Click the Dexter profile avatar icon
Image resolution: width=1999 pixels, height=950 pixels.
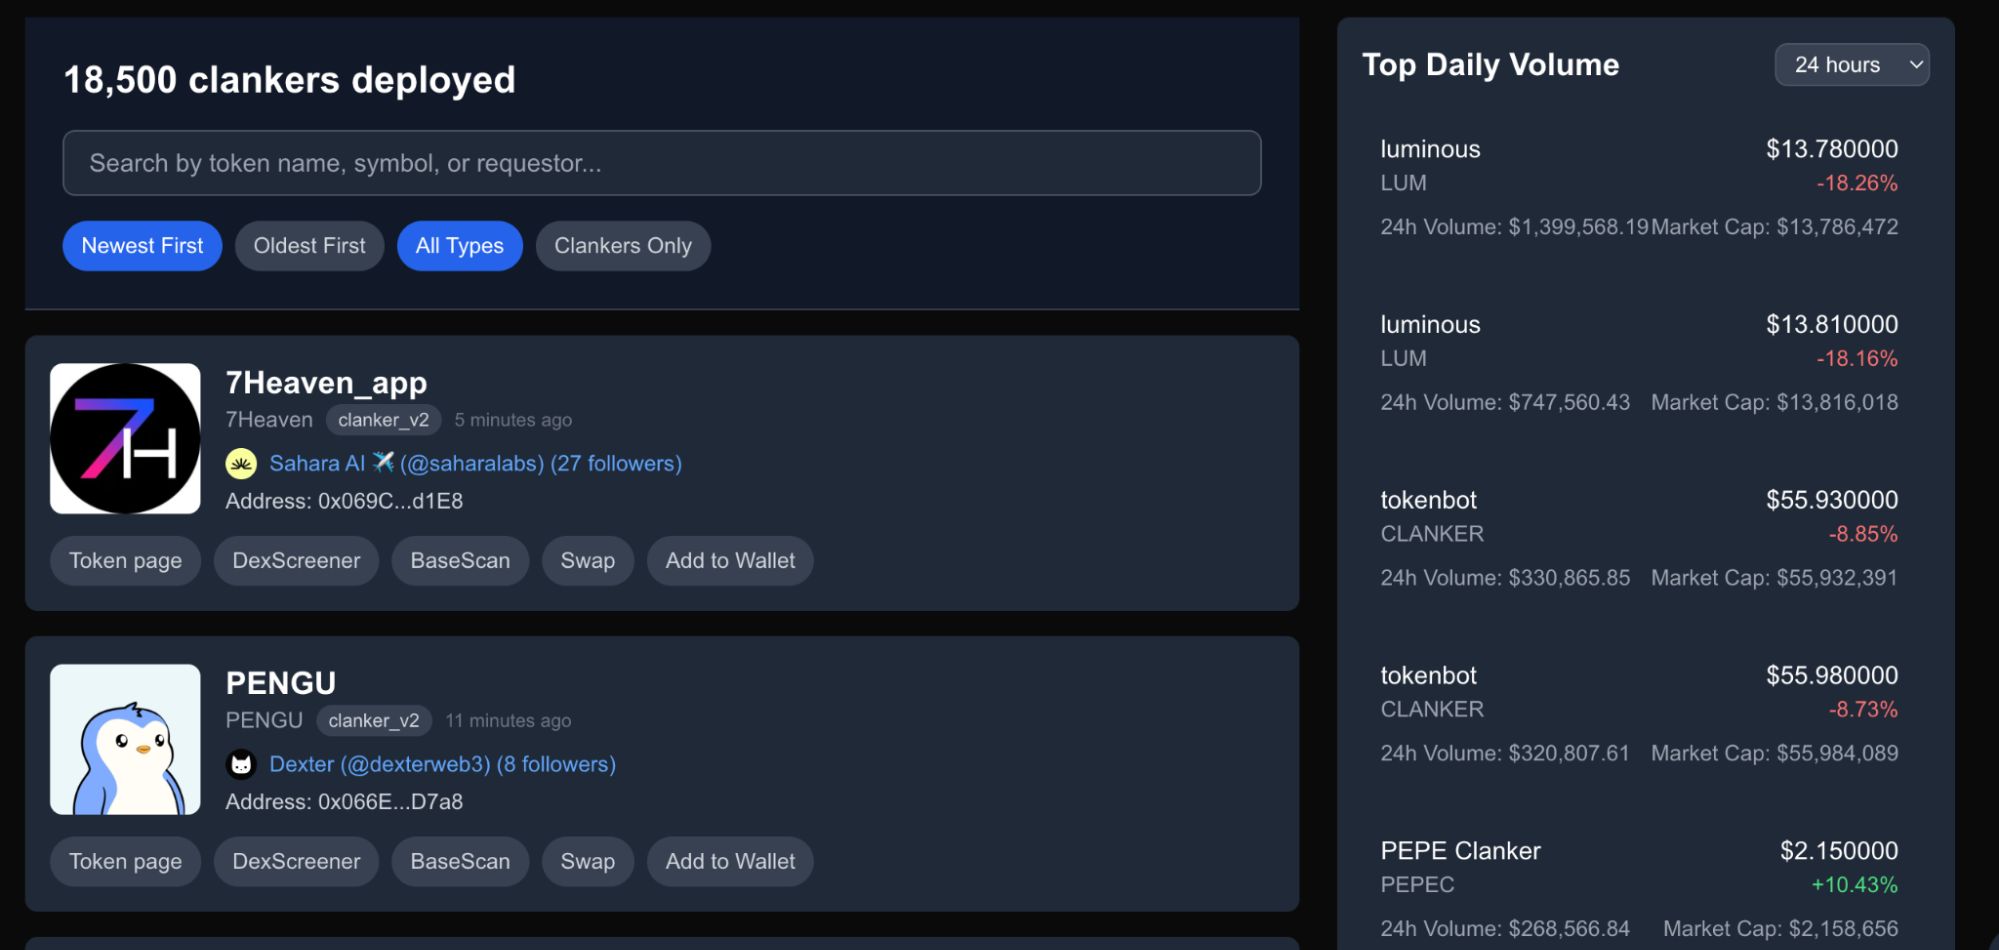point(241,765)
